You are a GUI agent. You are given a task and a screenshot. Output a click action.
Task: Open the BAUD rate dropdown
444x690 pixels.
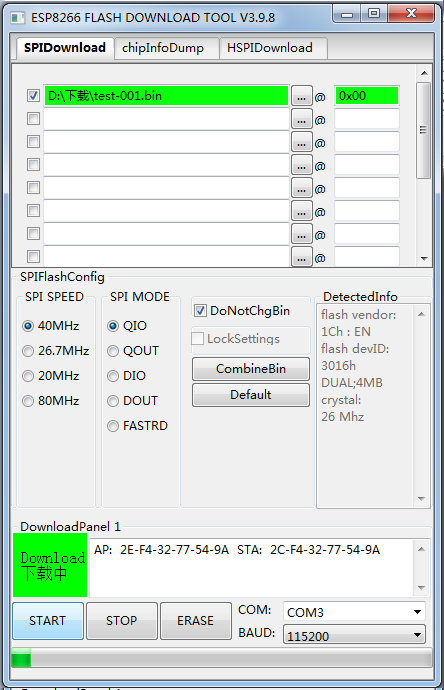click(354, 635)
